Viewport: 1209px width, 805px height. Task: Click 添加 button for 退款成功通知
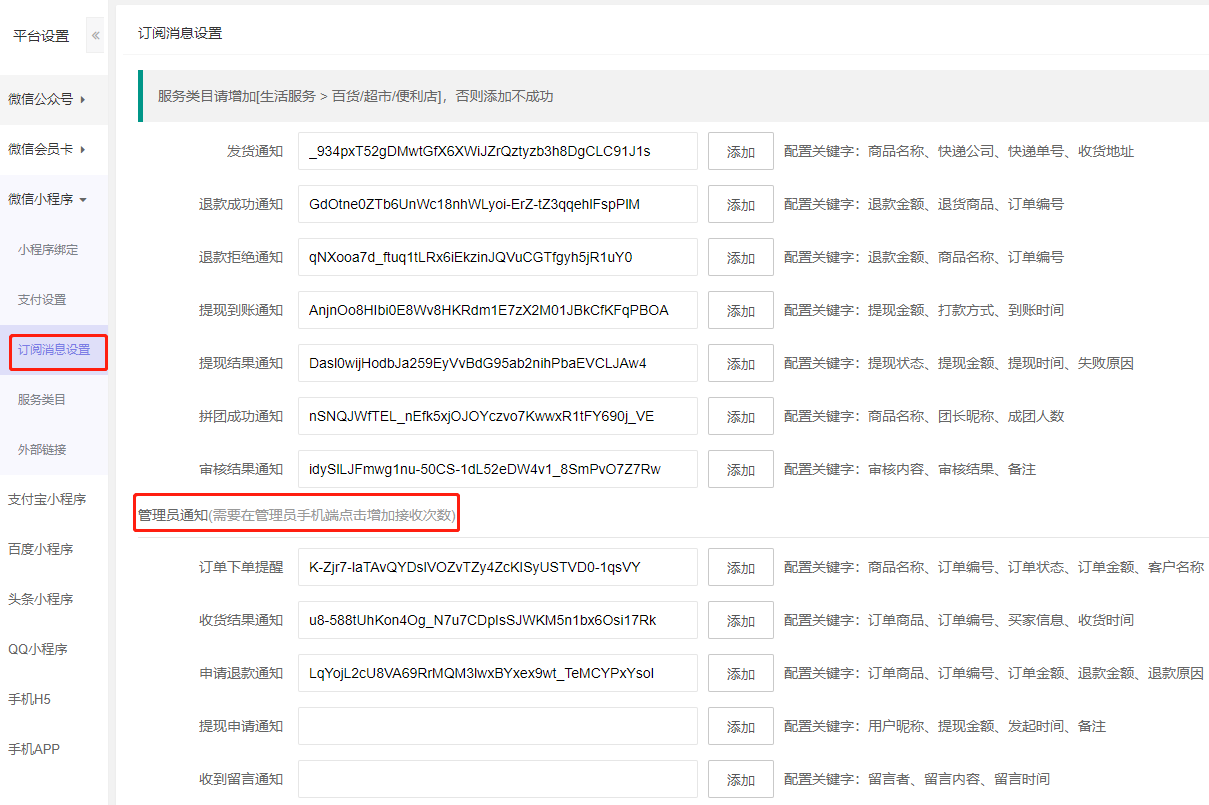740,205
